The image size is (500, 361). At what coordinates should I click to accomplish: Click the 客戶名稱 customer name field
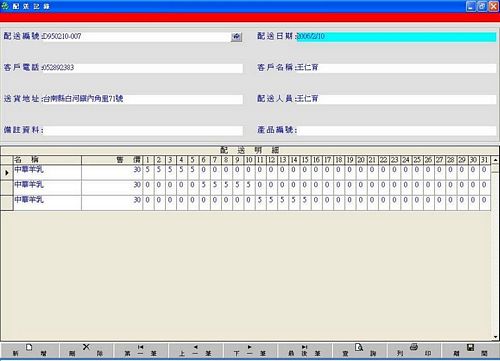(x=396, y=68)
